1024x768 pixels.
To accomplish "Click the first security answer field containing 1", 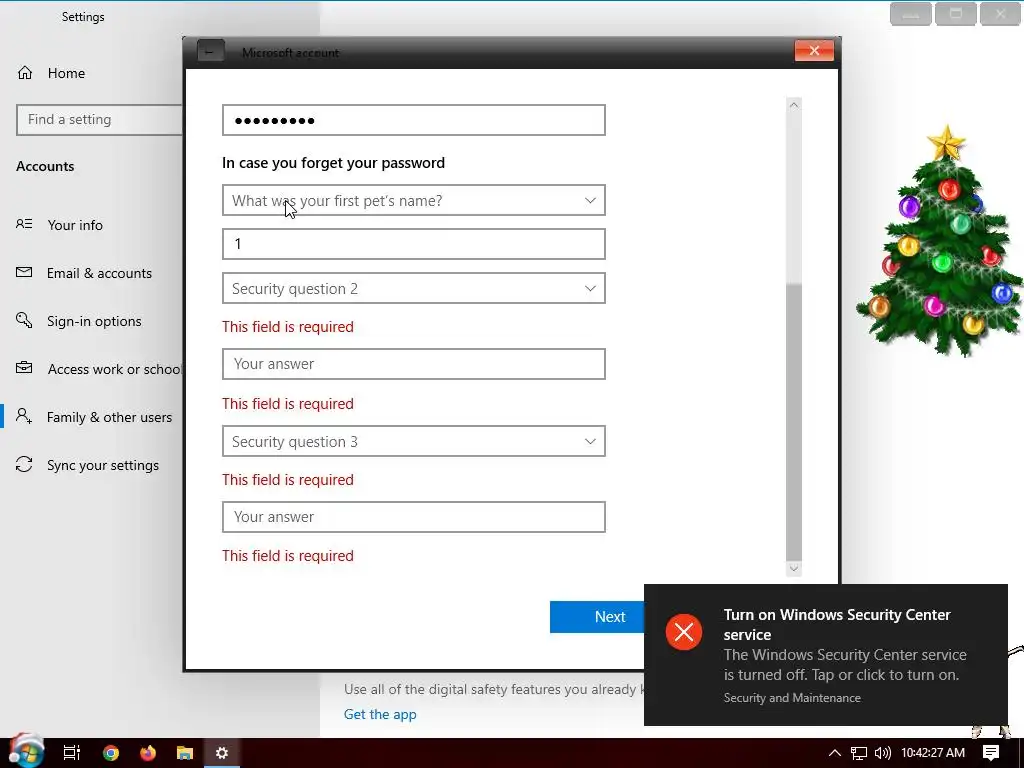I will pyautogui.click(x=413, y=244).
